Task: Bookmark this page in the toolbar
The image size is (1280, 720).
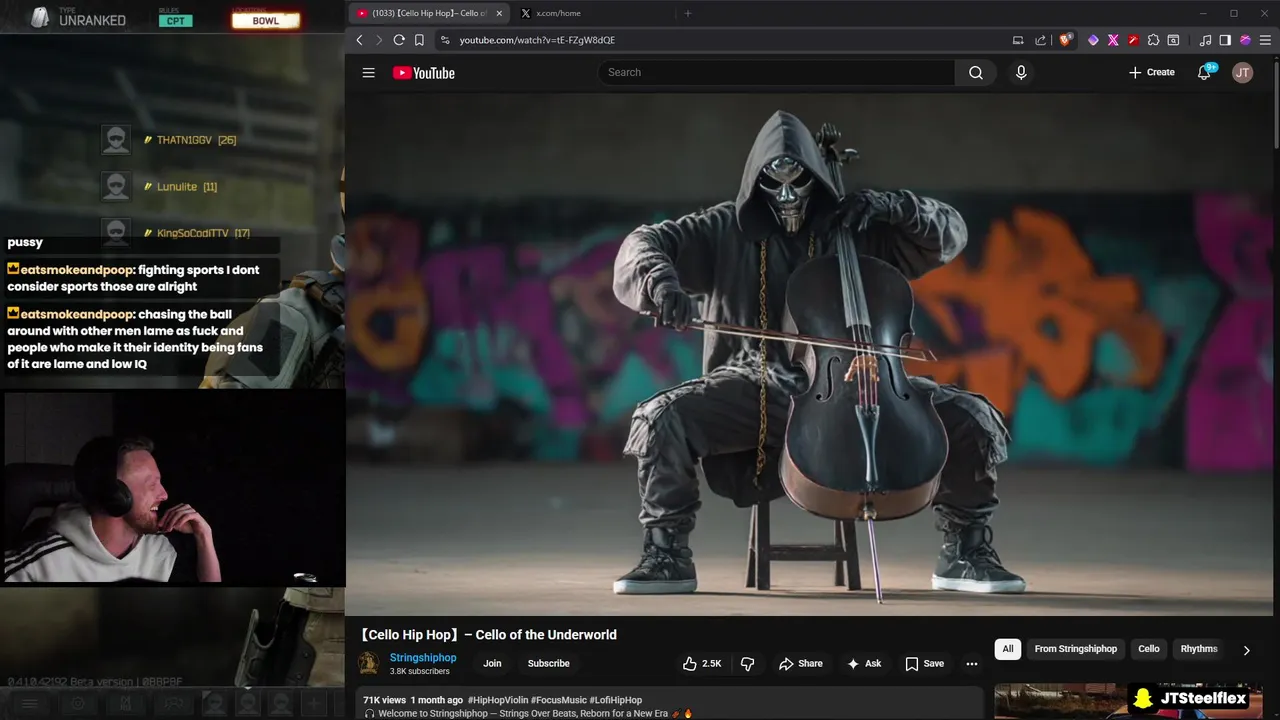Action: pos(419,40)
